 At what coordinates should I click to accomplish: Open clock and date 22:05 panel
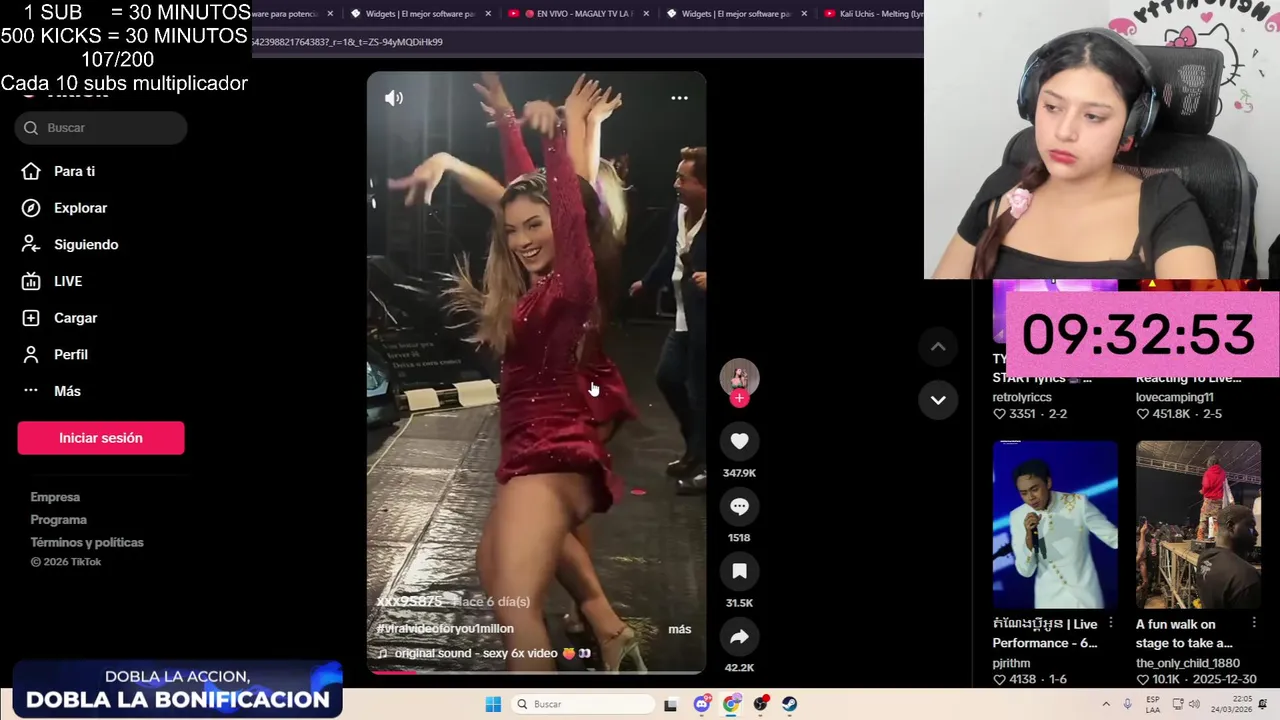(1230, 704)
